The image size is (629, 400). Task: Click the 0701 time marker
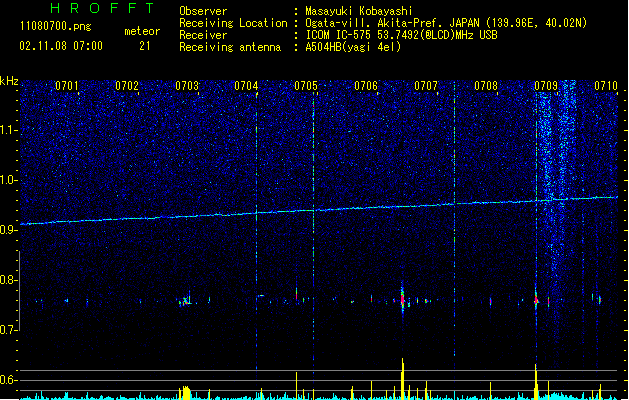[x=67, y=86]
